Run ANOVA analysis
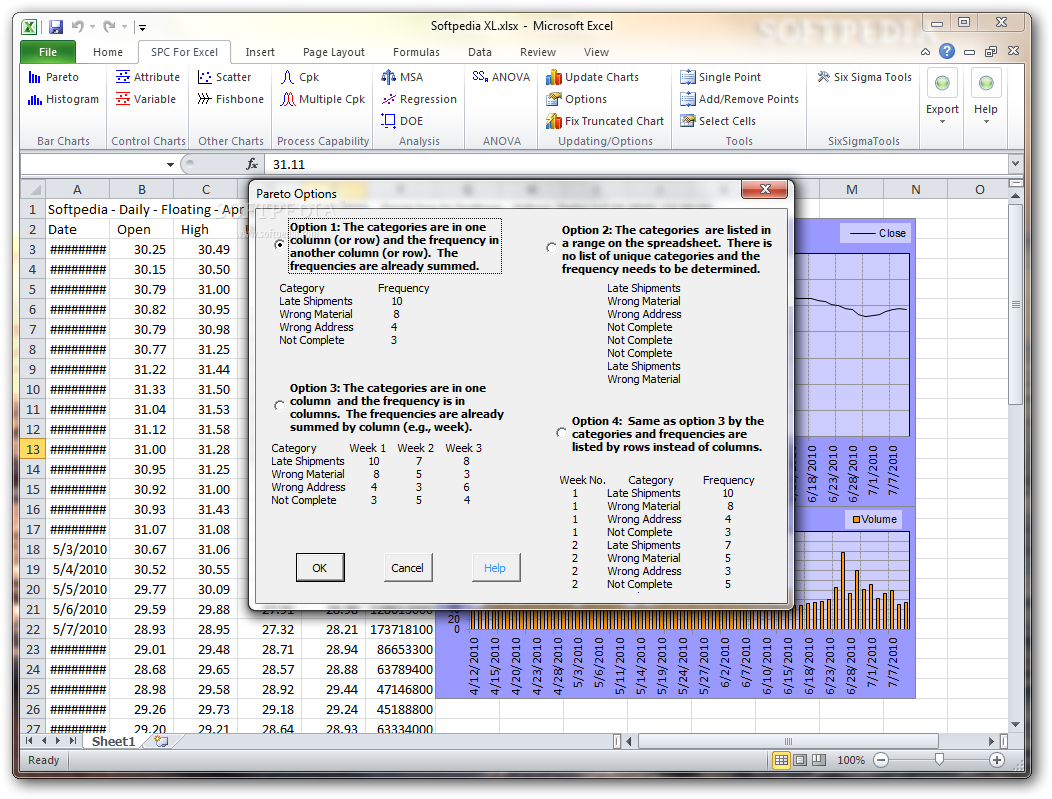The height and width of the screenshot is (799, 1052). (501, 77)
